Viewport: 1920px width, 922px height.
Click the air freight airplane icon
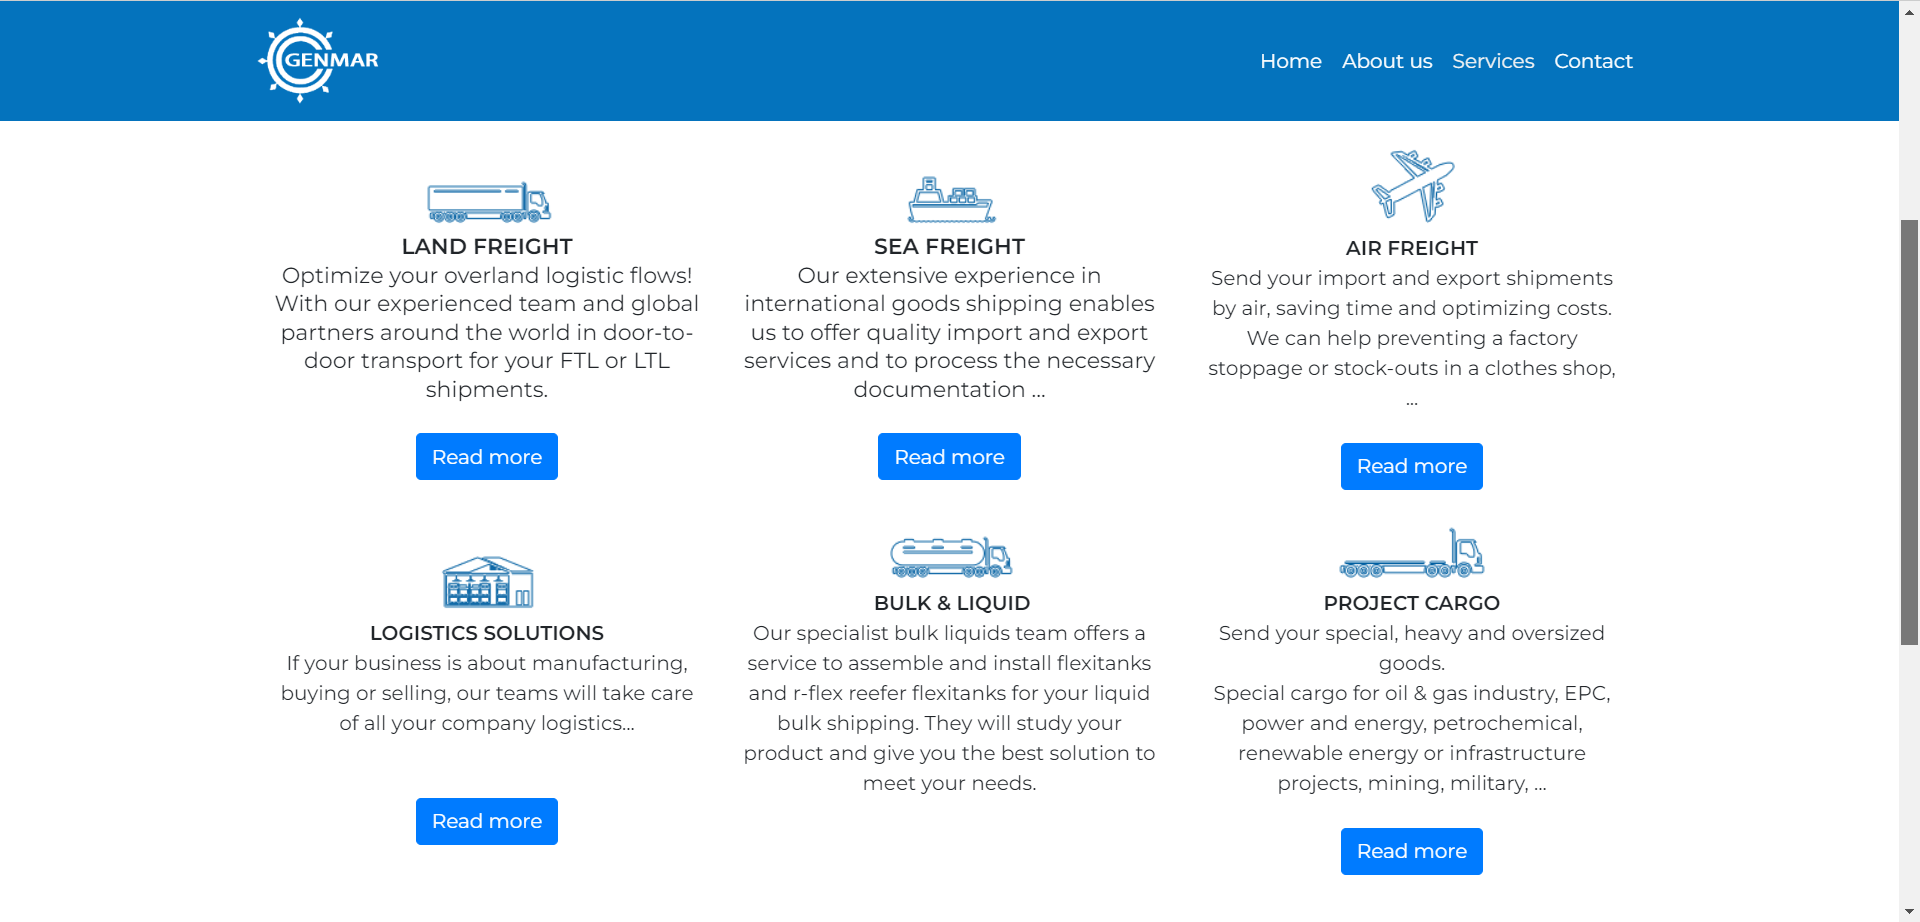(1412, 186)
